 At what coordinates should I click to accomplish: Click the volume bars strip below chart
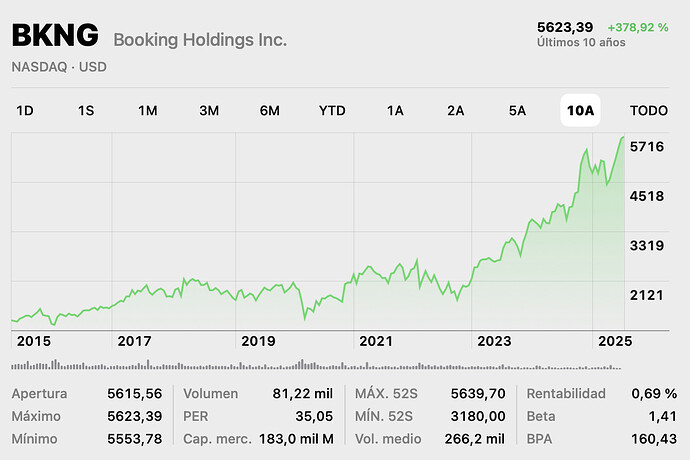tap(316, 365)
